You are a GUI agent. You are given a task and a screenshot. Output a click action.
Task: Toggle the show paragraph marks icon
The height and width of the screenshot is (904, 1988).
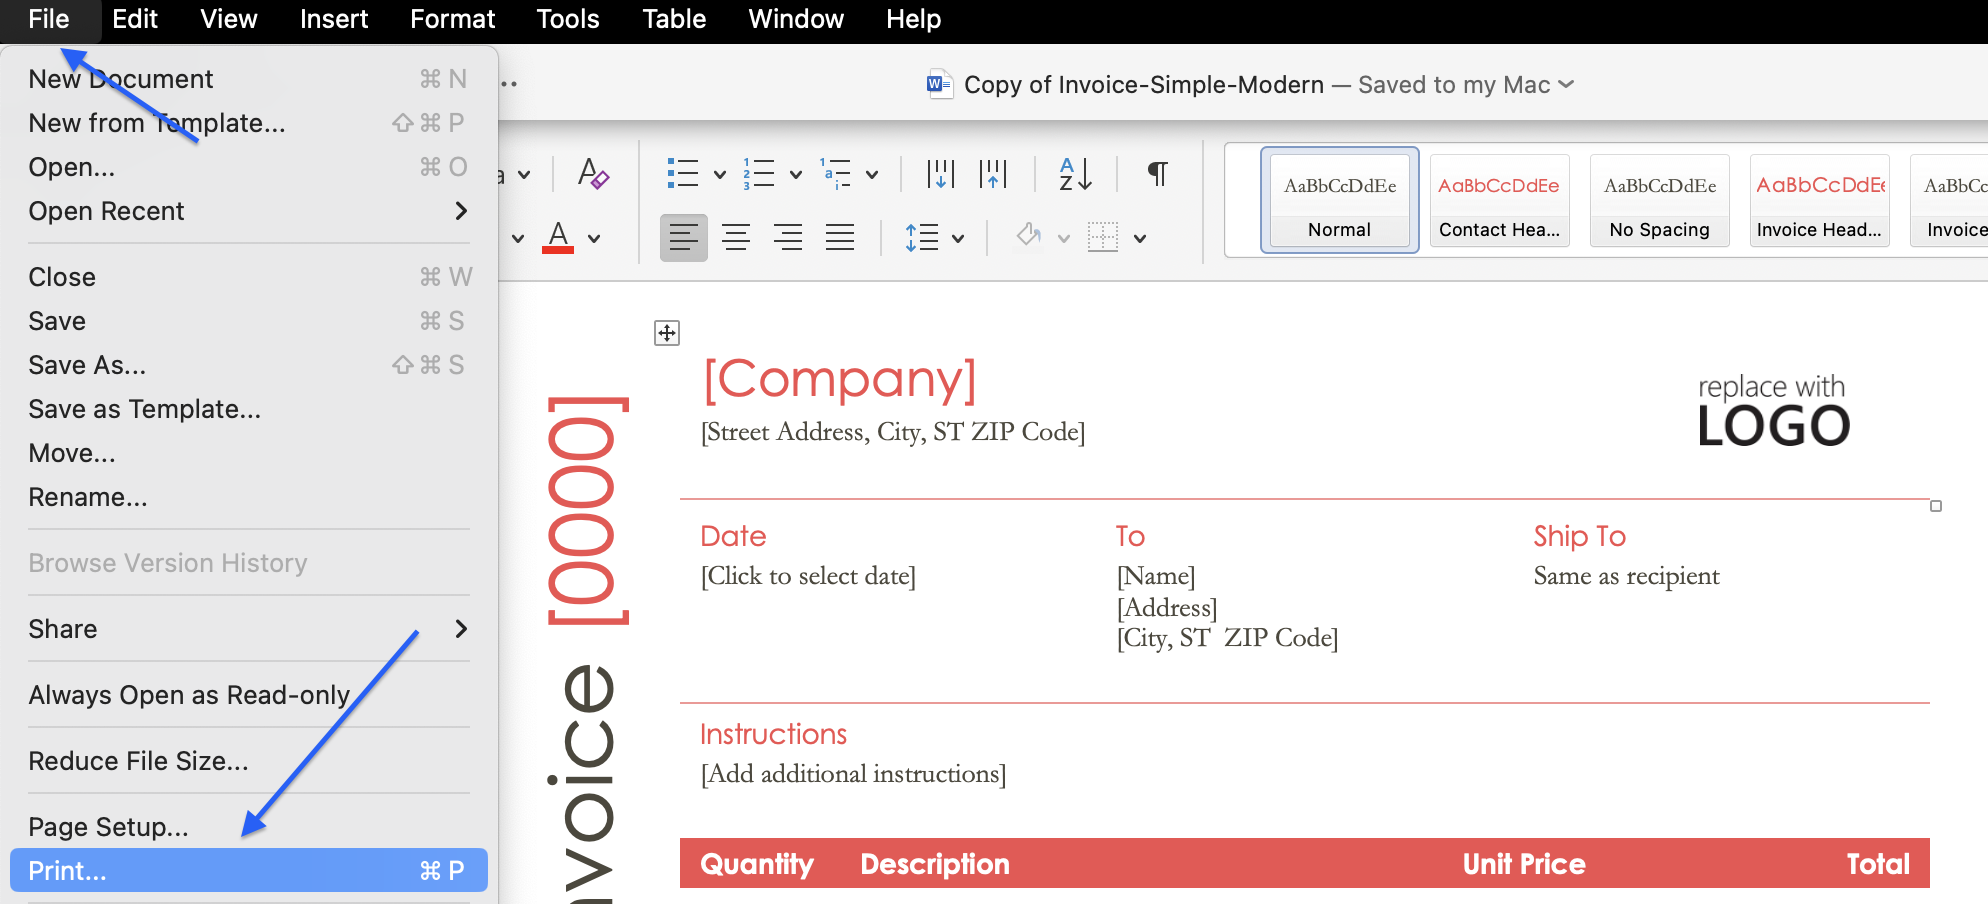pos(1157,174)
